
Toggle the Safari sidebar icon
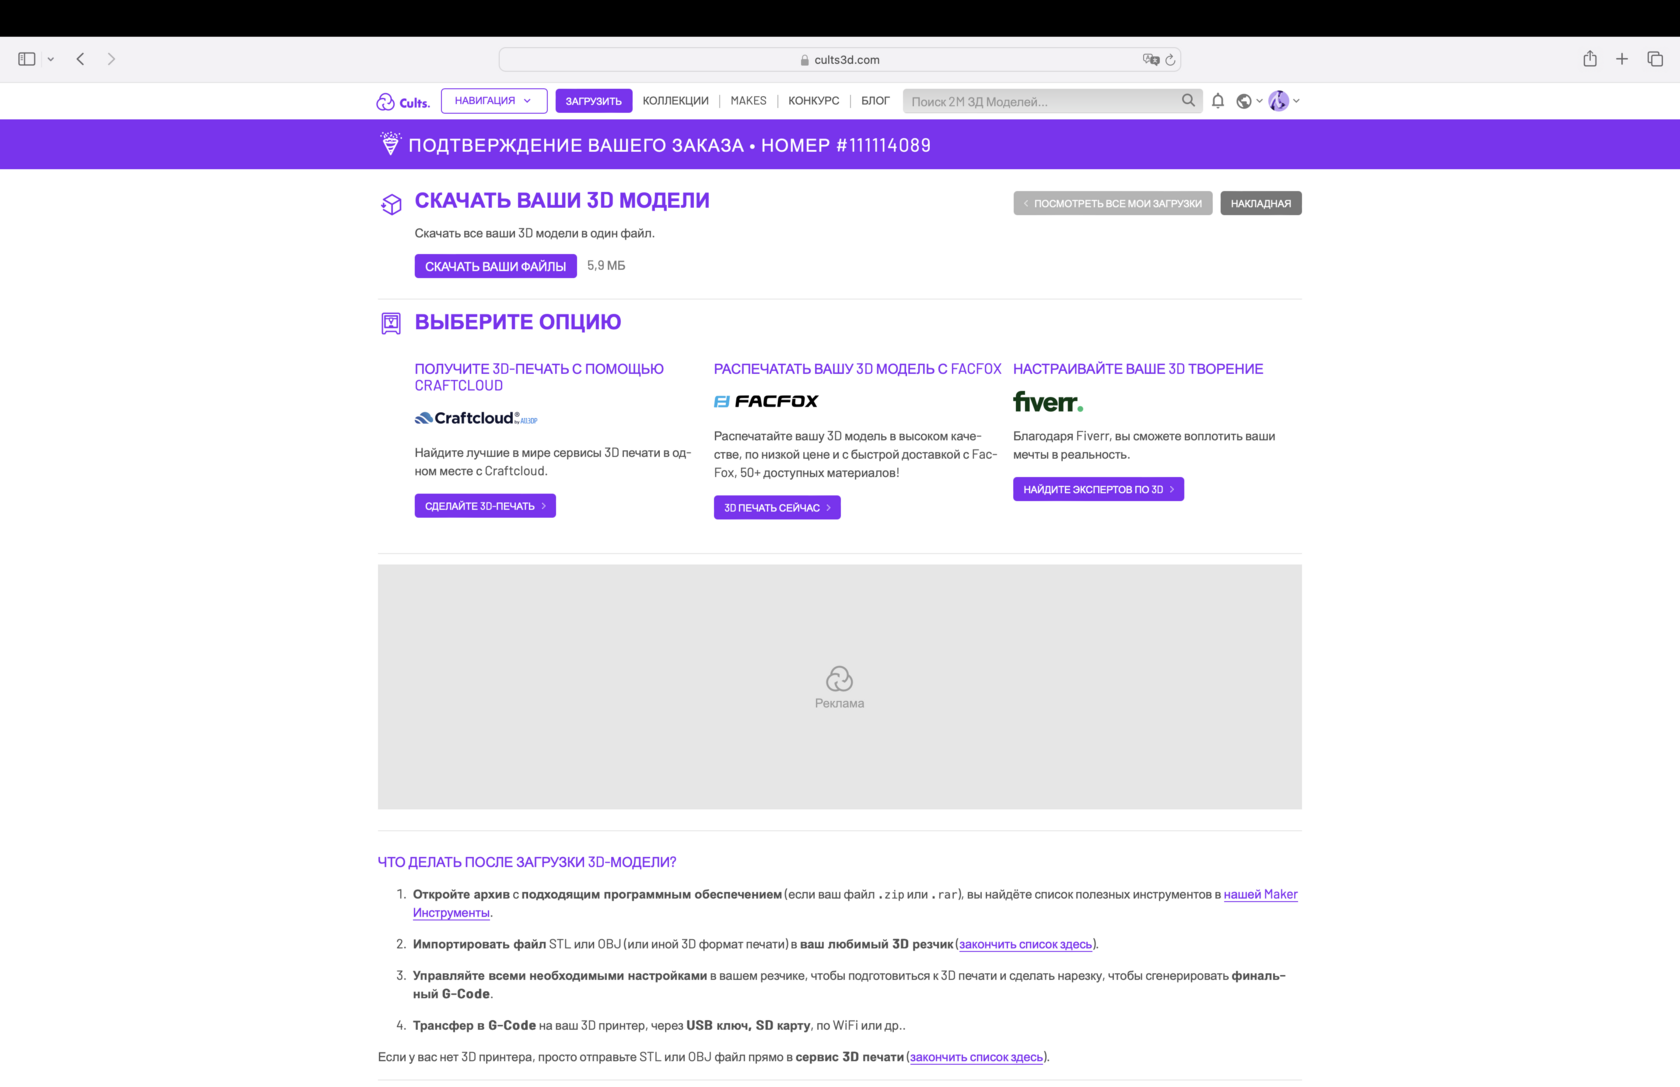click(27, 59)
